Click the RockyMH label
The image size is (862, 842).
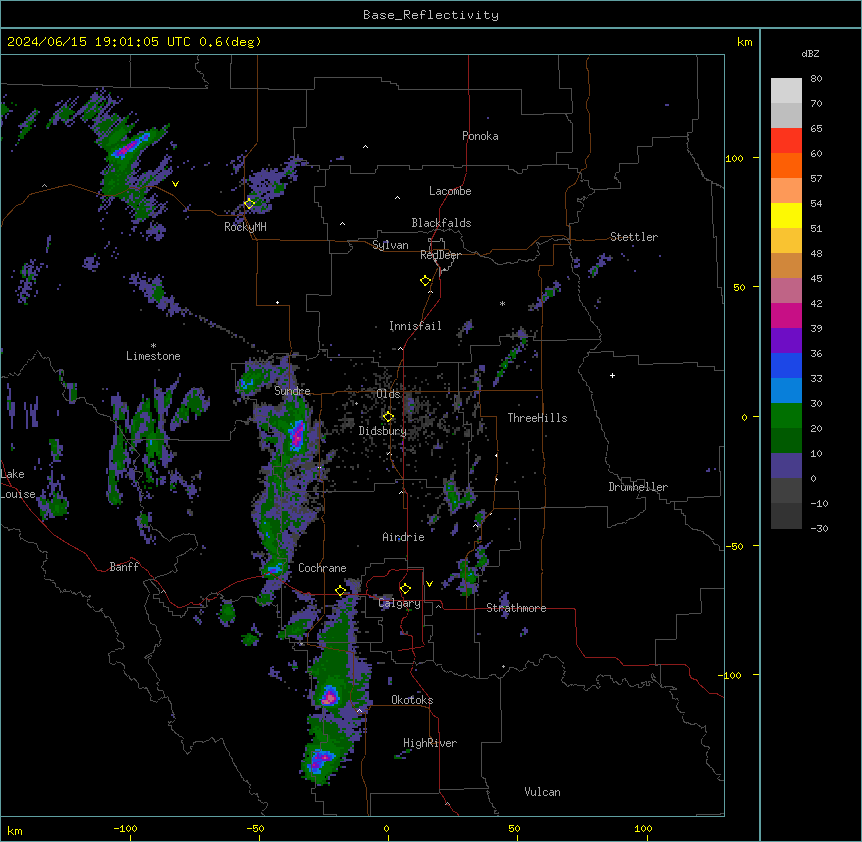coord(245,227)
